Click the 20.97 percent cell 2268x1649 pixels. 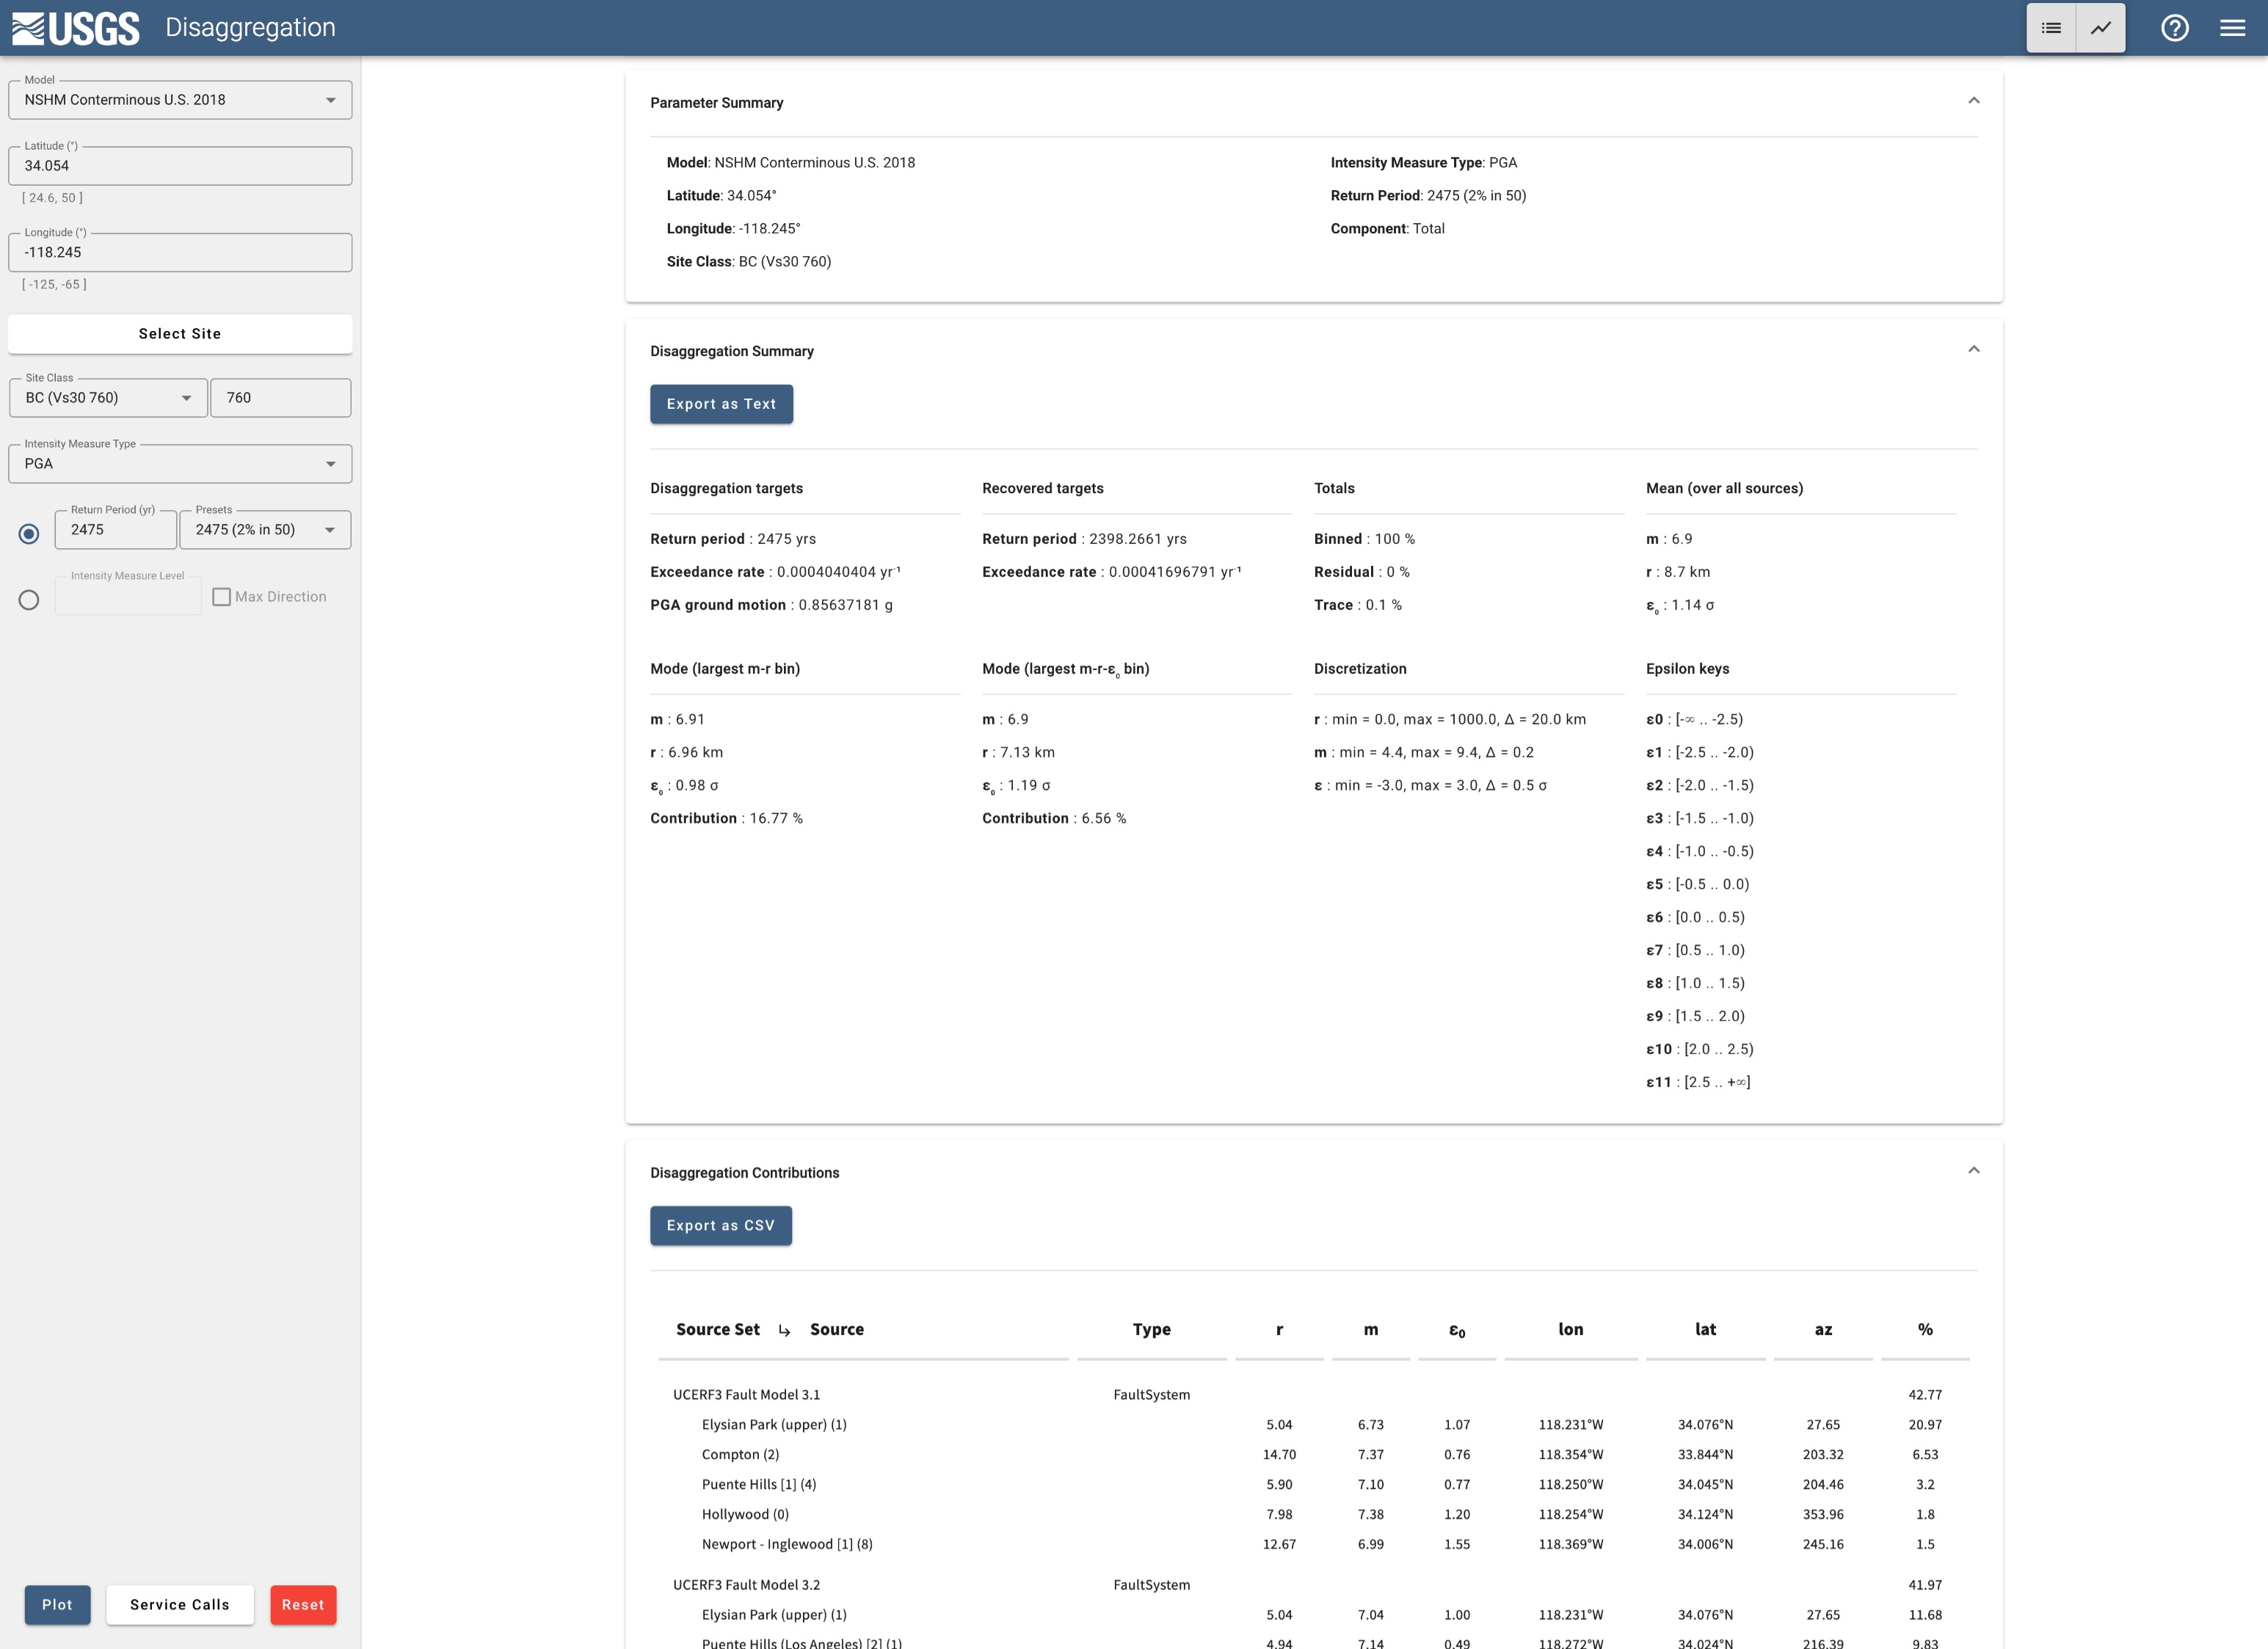pyautogui.click(x=1925, y=1425)
